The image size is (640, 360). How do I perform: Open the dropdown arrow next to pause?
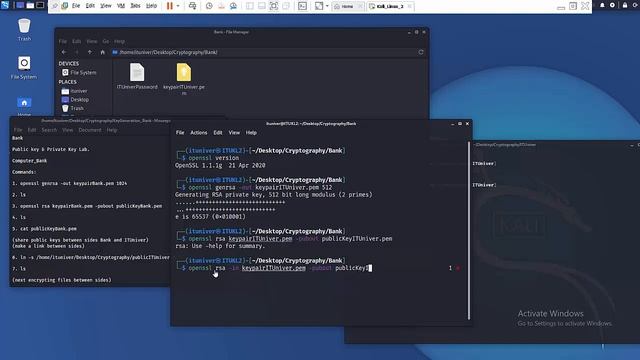(x=178, y=6)
